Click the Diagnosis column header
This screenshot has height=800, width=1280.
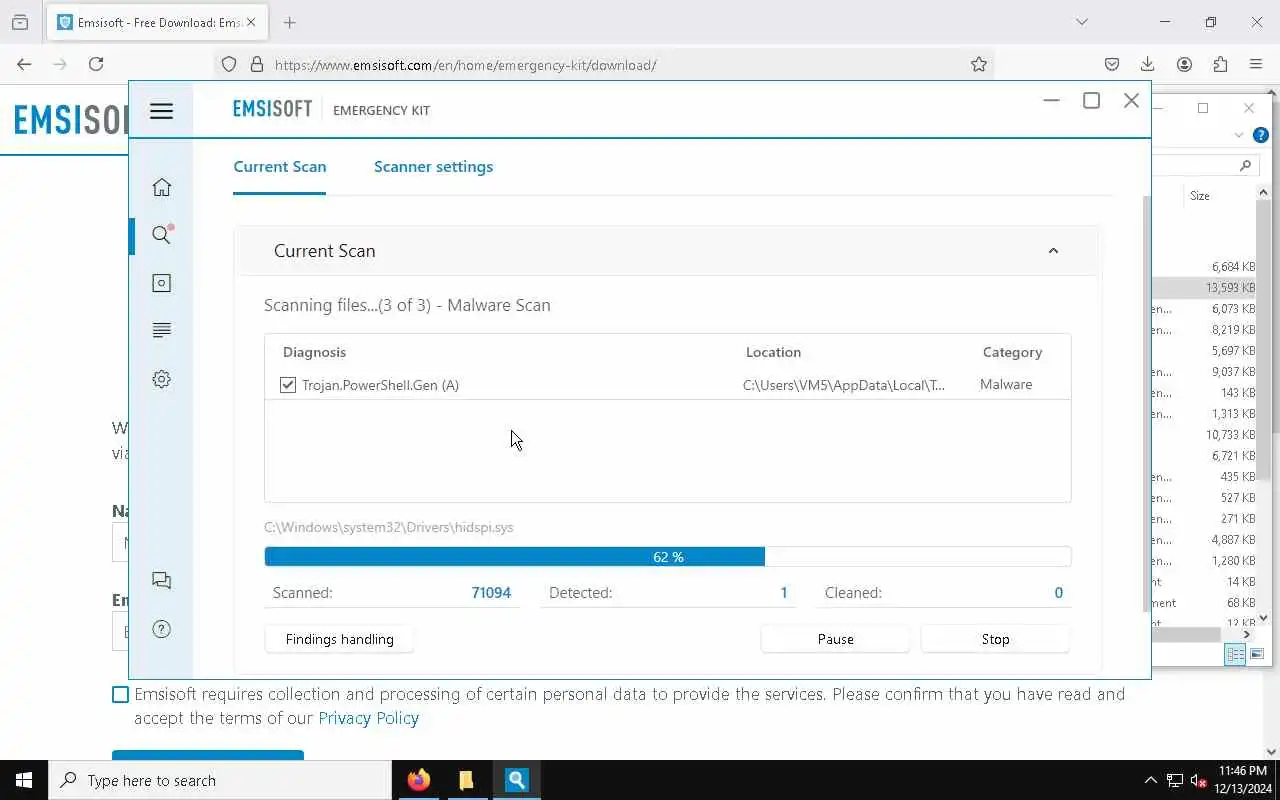pos(314,352)
